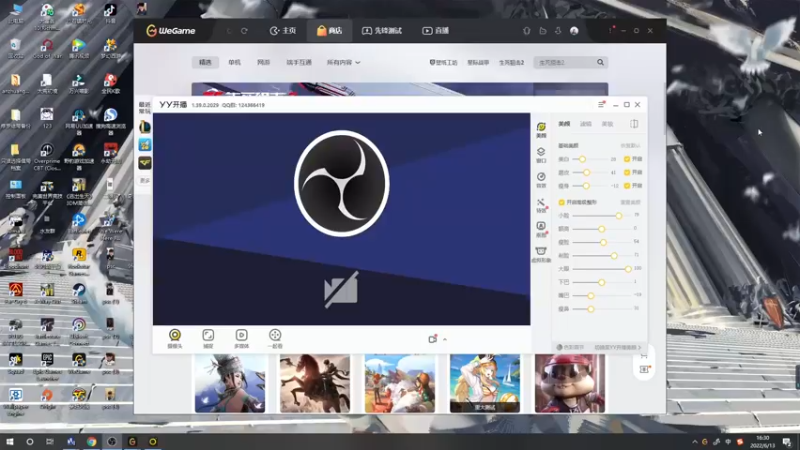Toggle the 美白 whitening enable checkbox
This screenshot has width=800, height=450.
click(627, 159)
